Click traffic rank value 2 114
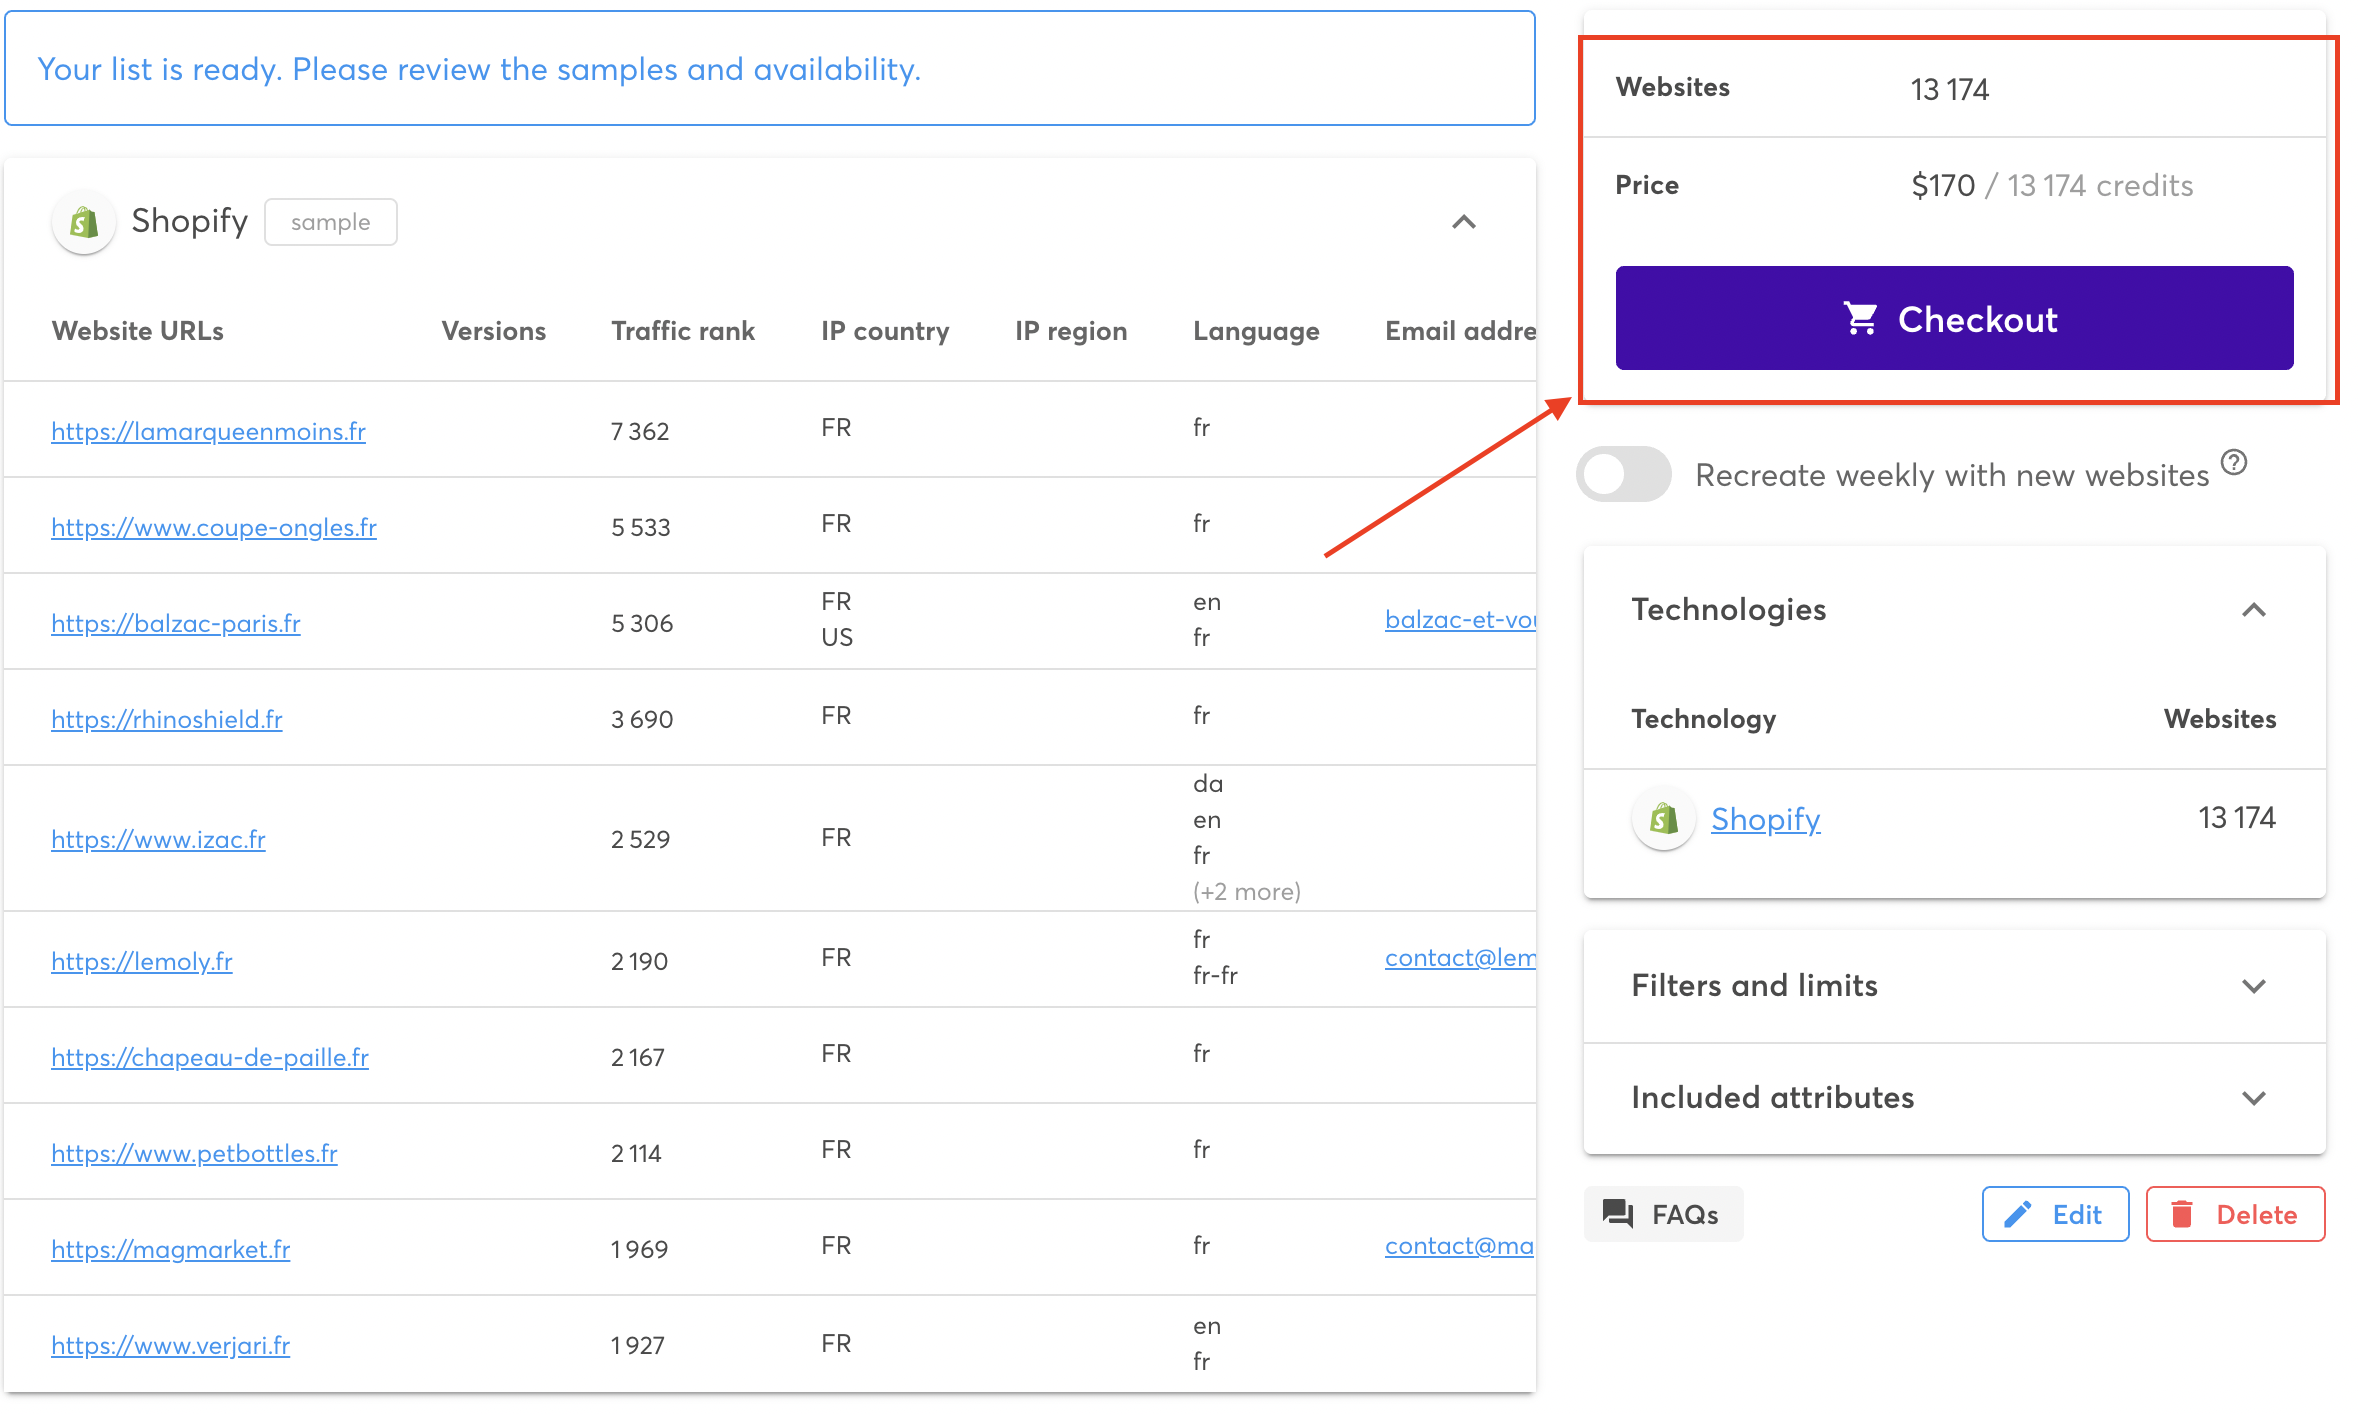This screenshot has height=1414, width=2358. coord(636,1153)
